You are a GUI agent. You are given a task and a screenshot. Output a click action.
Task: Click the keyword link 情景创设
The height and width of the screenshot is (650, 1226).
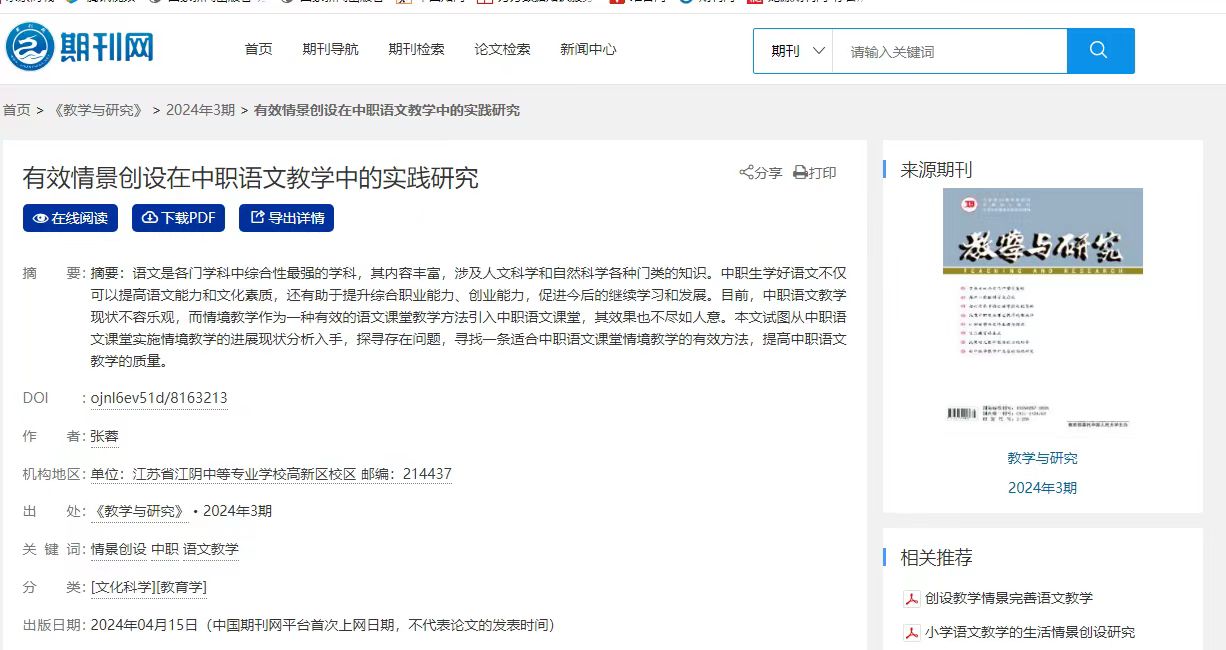118,549
